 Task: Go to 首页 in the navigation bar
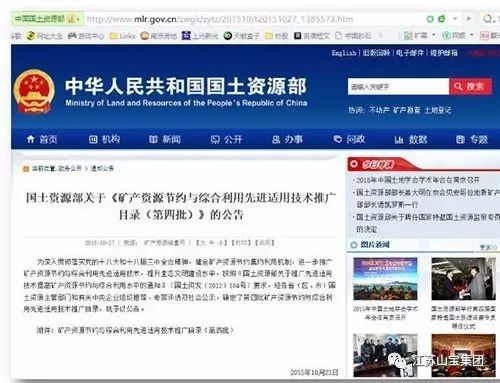tap(42, 139)
